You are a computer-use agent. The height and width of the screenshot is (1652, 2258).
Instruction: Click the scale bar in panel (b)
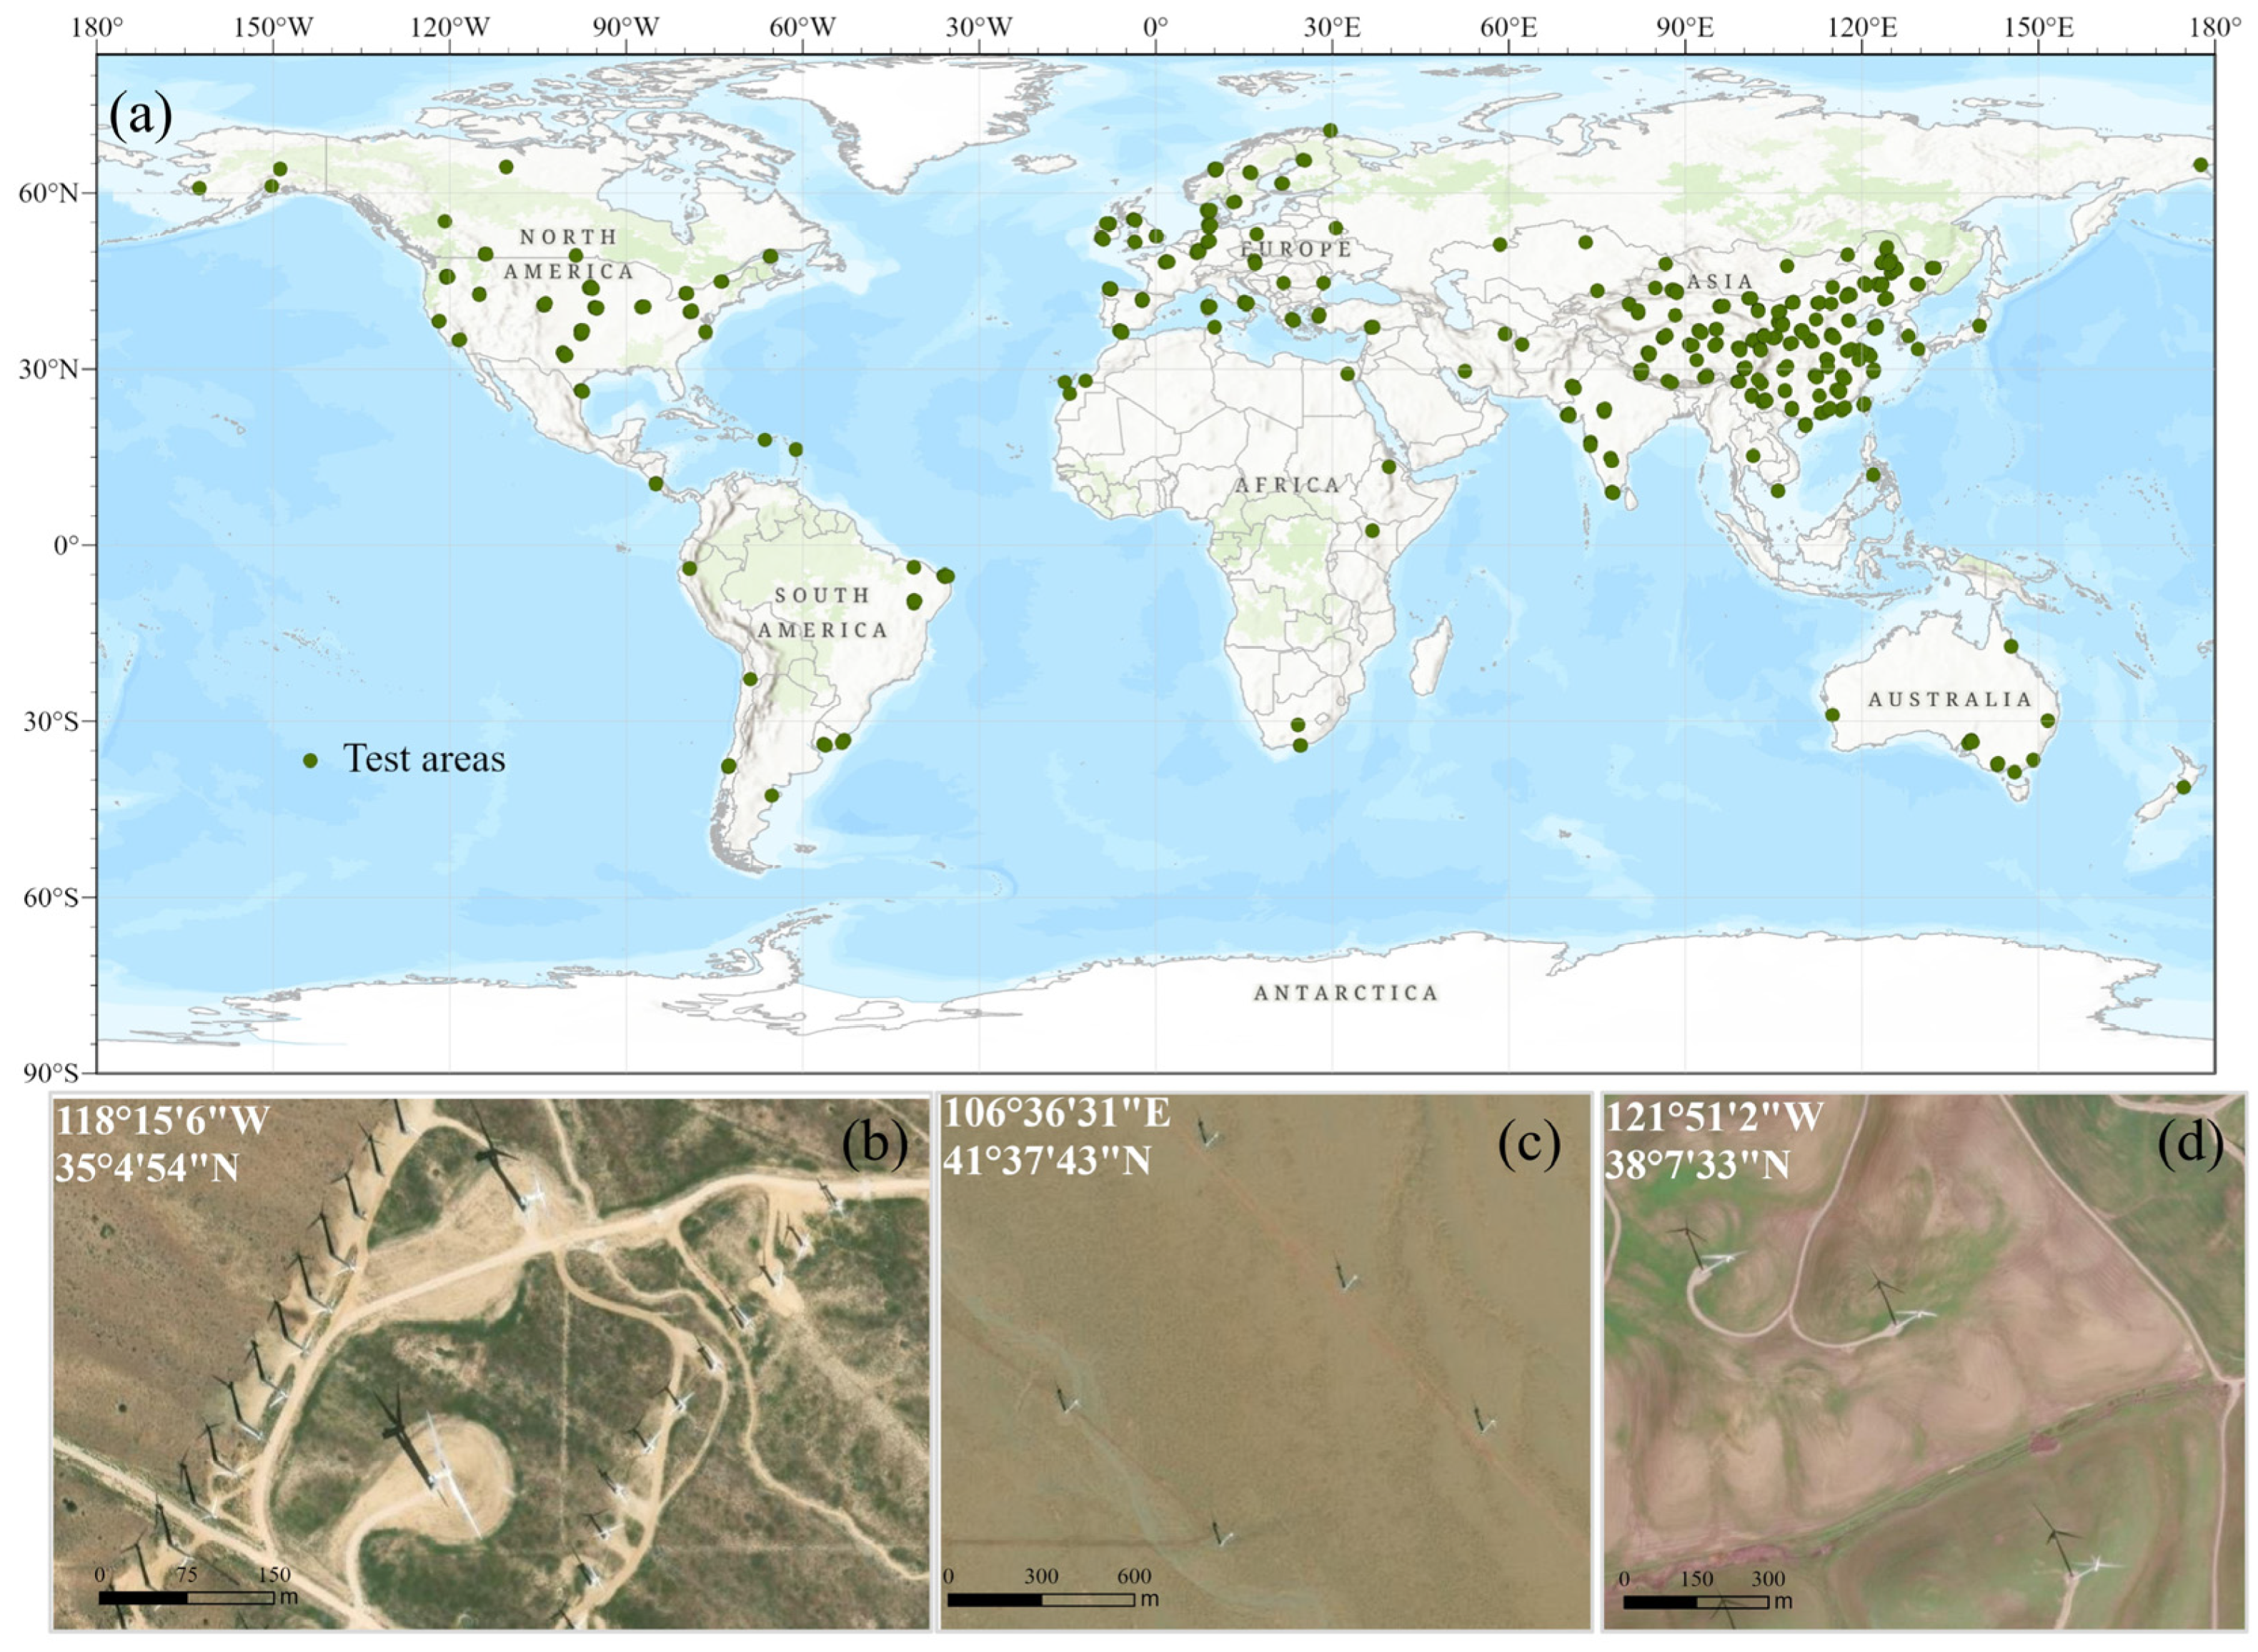point(186,1597)
